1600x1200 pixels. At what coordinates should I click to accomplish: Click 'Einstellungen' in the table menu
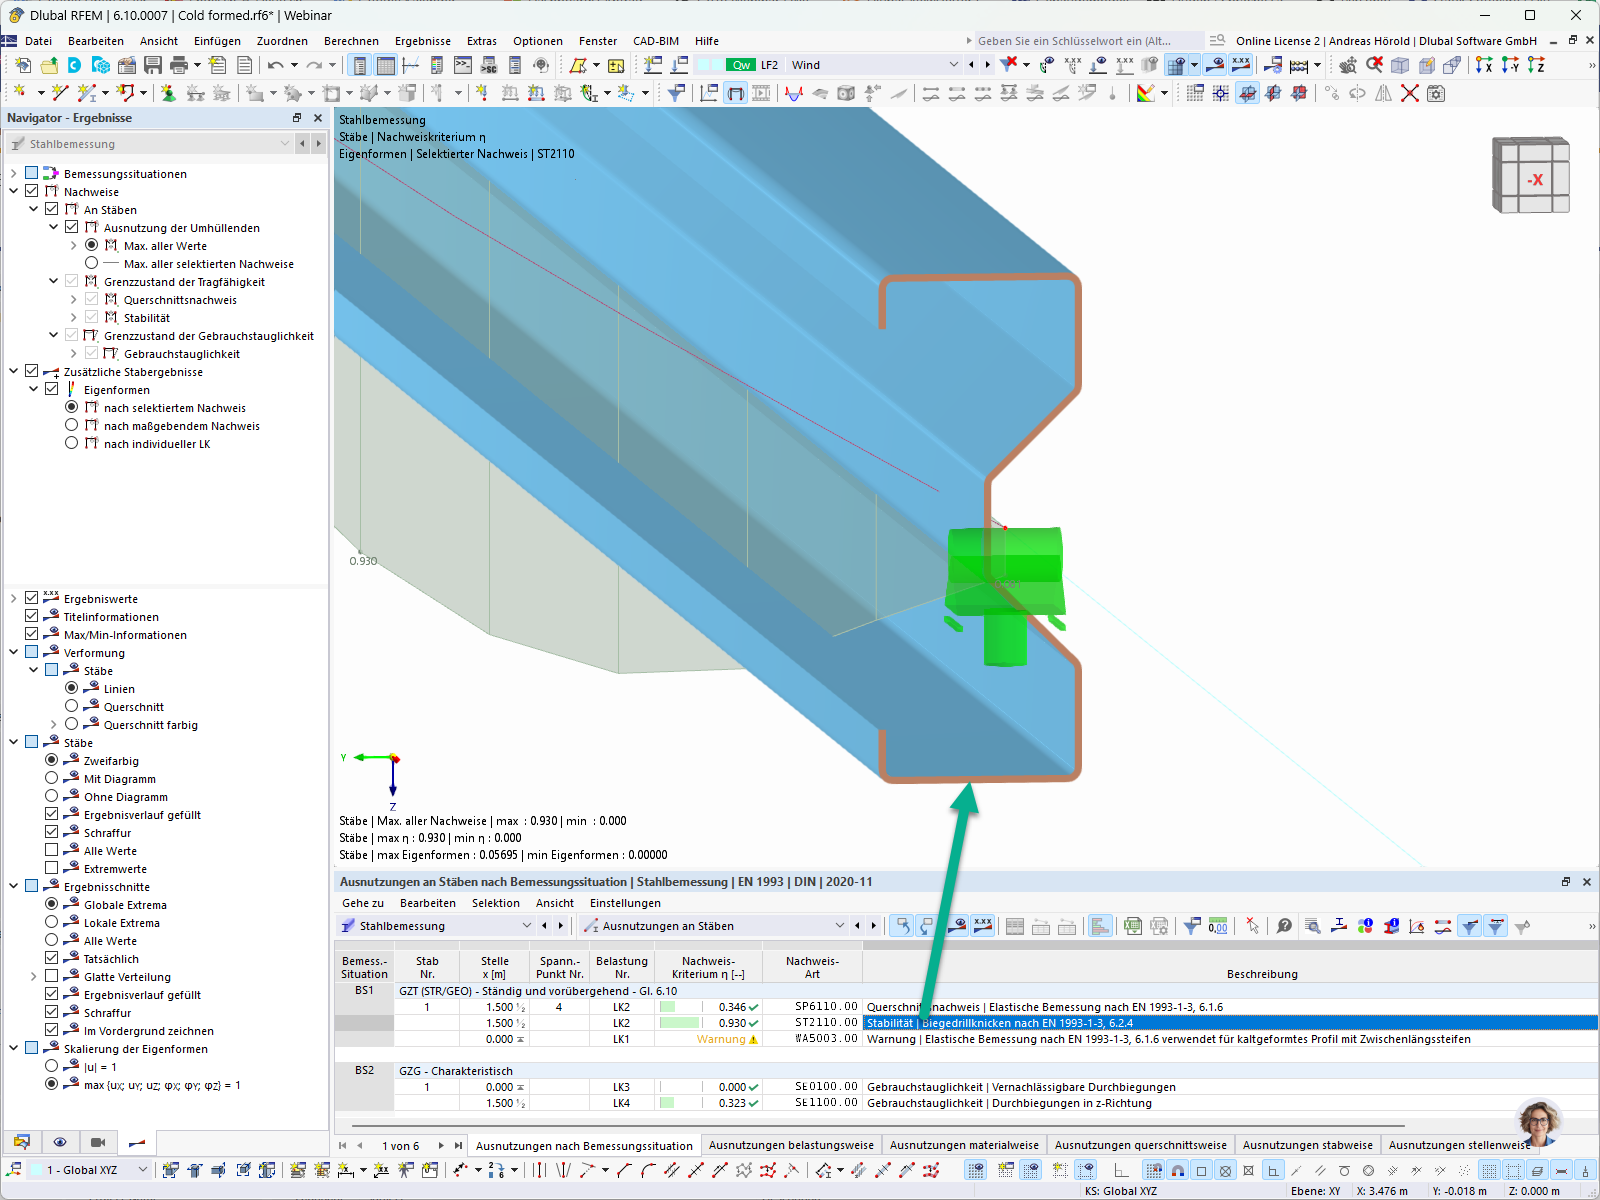click(625, 903)
